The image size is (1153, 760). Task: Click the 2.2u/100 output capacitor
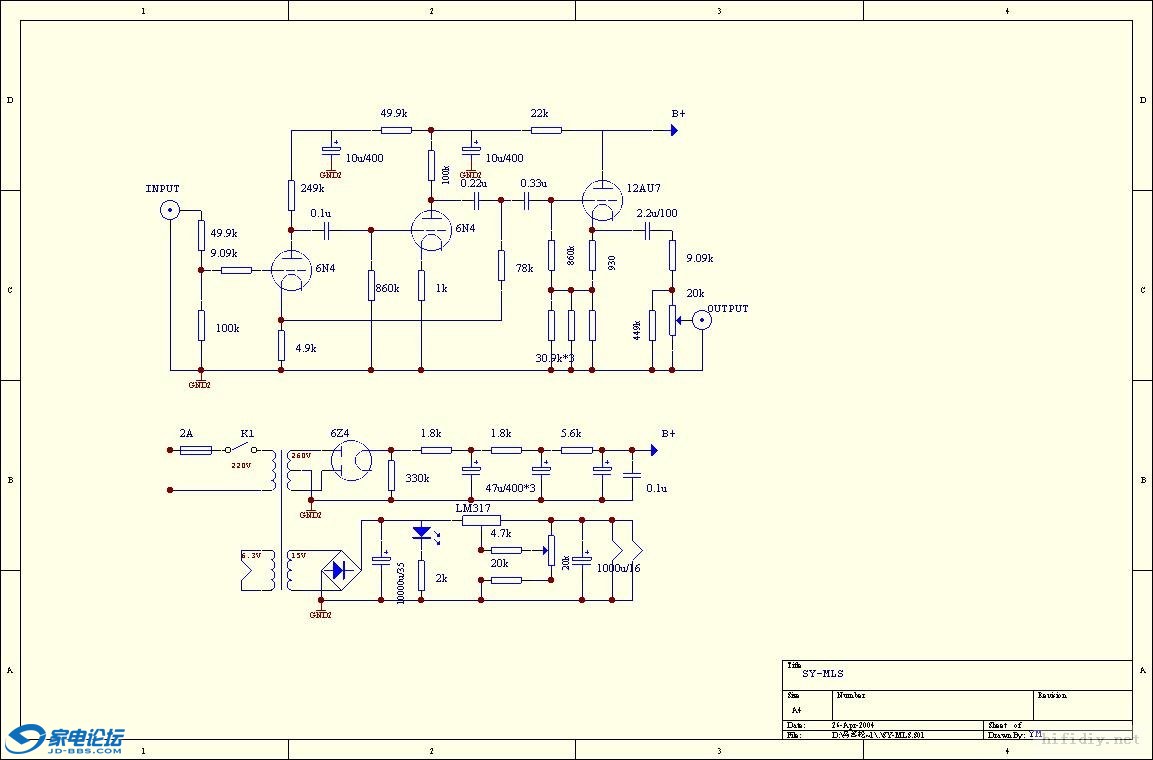coord(648,231)
